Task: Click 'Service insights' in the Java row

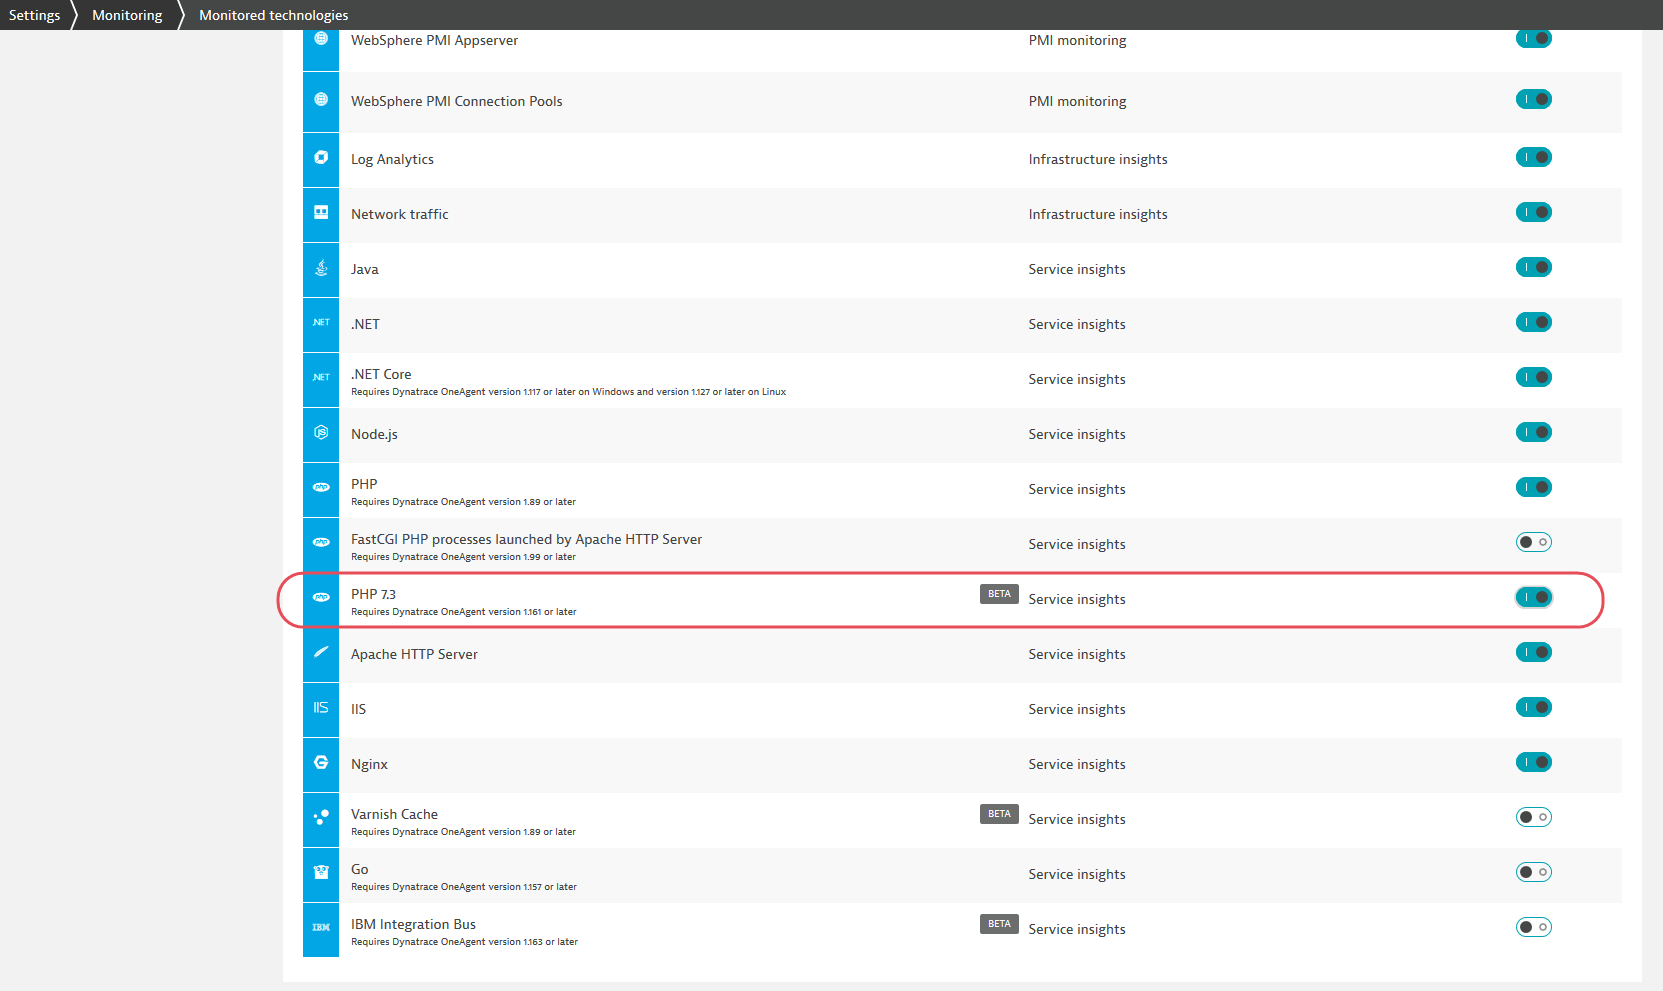Action: tap(1077, 269)
